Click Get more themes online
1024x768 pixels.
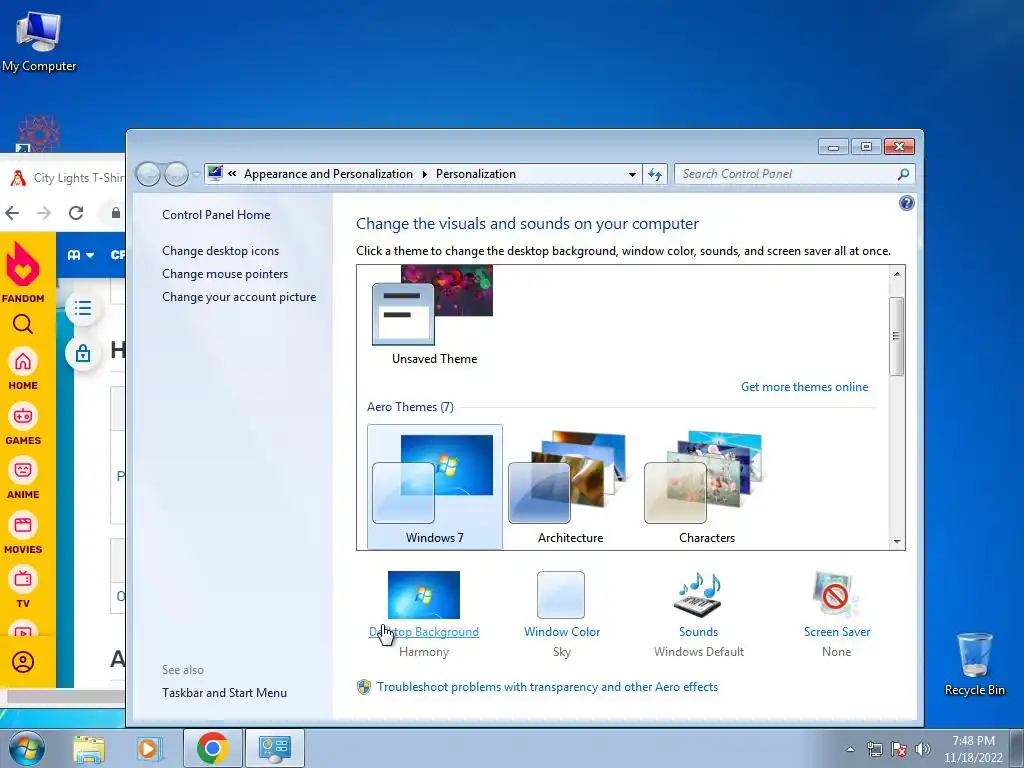click(x=805, y=387)
